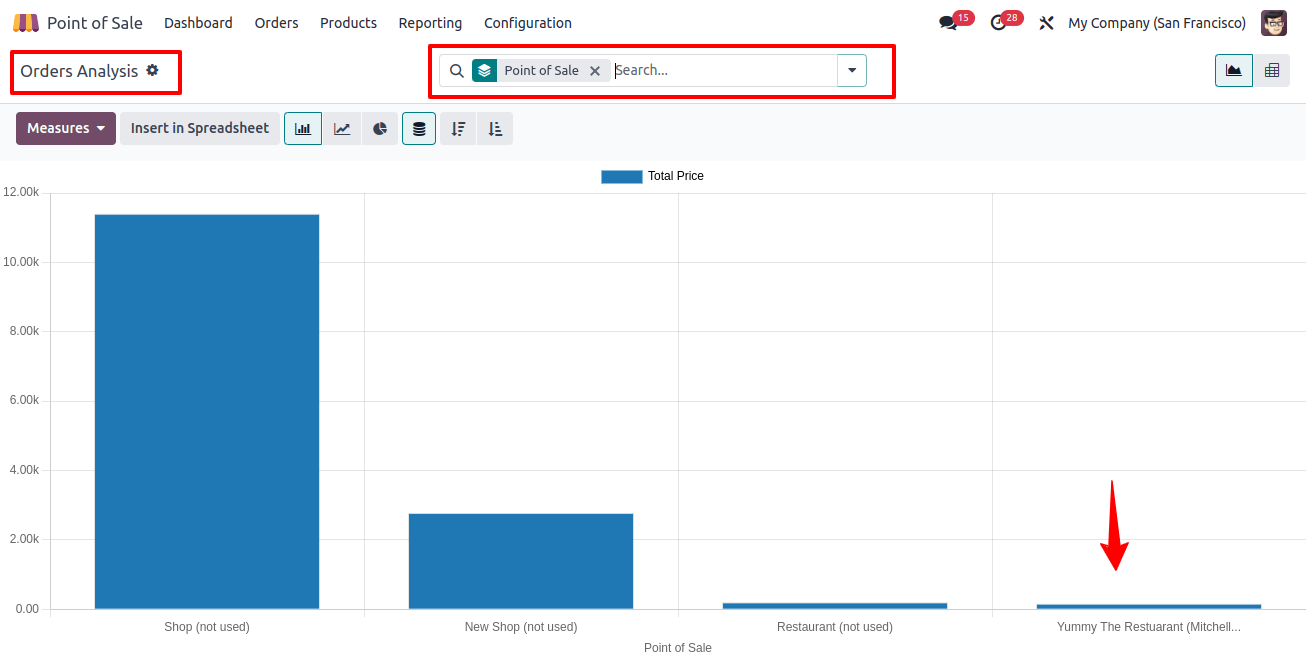Open company switcher My Company (San Francisco)

tap(1157, 23)
